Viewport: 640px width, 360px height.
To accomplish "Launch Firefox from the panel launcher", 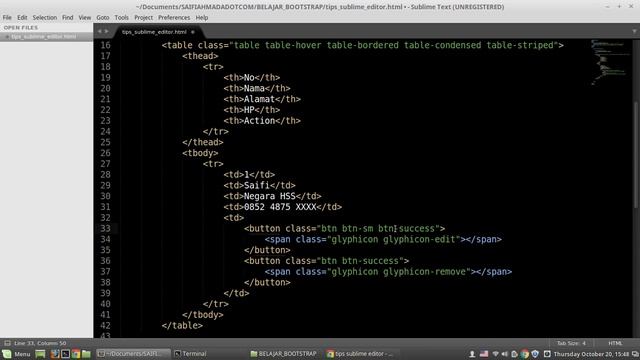I will pos(55,354).
